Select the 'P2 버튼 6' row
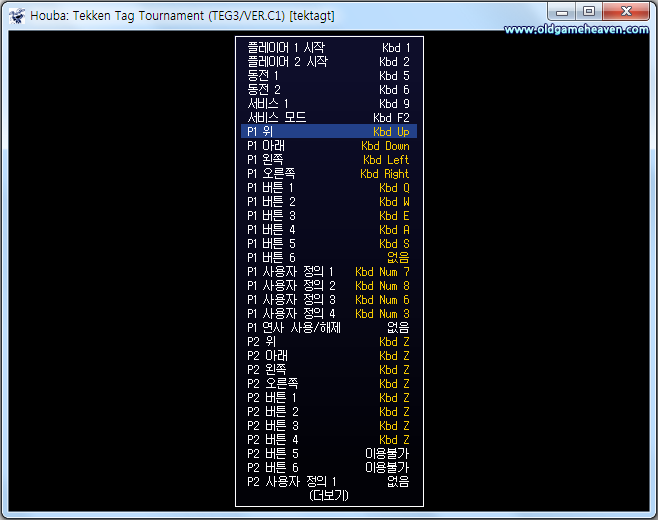This screenshot has height=520, width=658. click(329, 468)
